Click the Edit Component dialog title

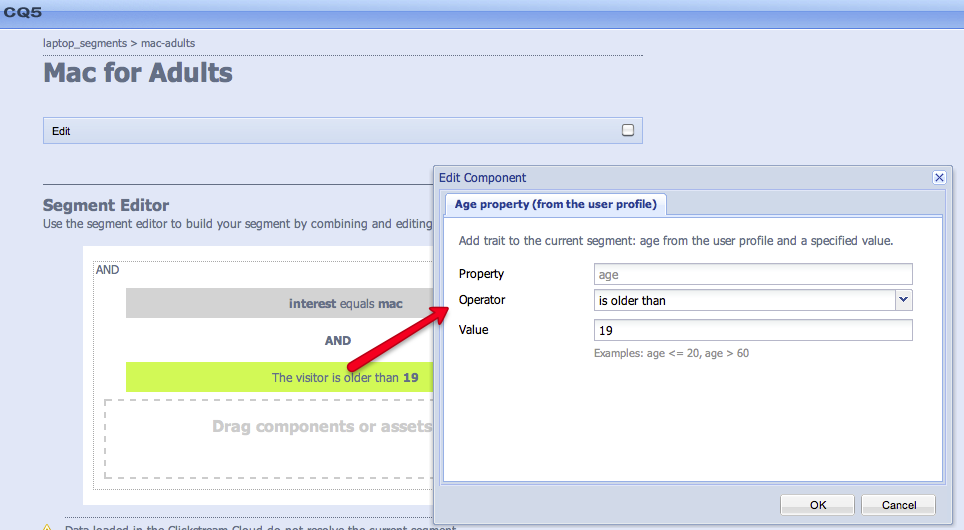click(x=482, y=178)
